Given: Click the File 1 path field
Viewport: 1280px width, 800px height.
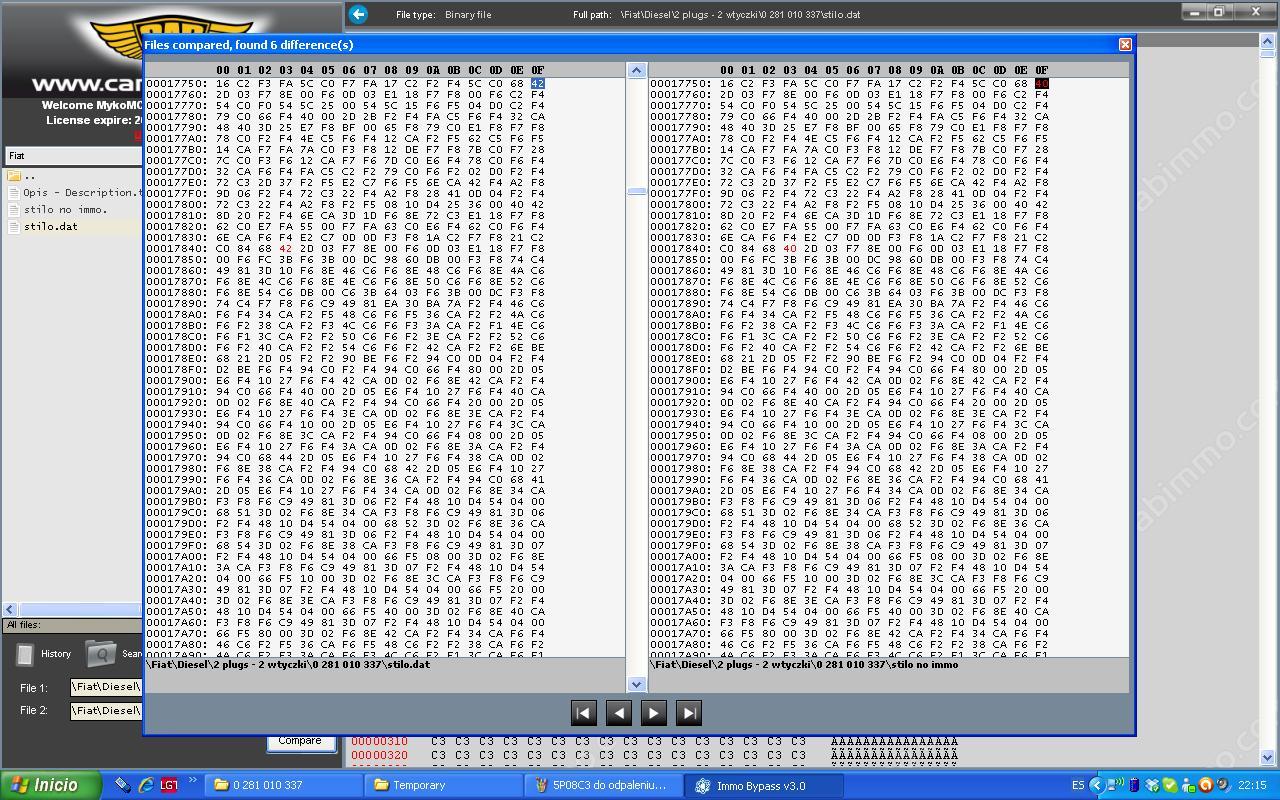Looking at the screenshot, I should pyautogui.click(x=105, y=688).
